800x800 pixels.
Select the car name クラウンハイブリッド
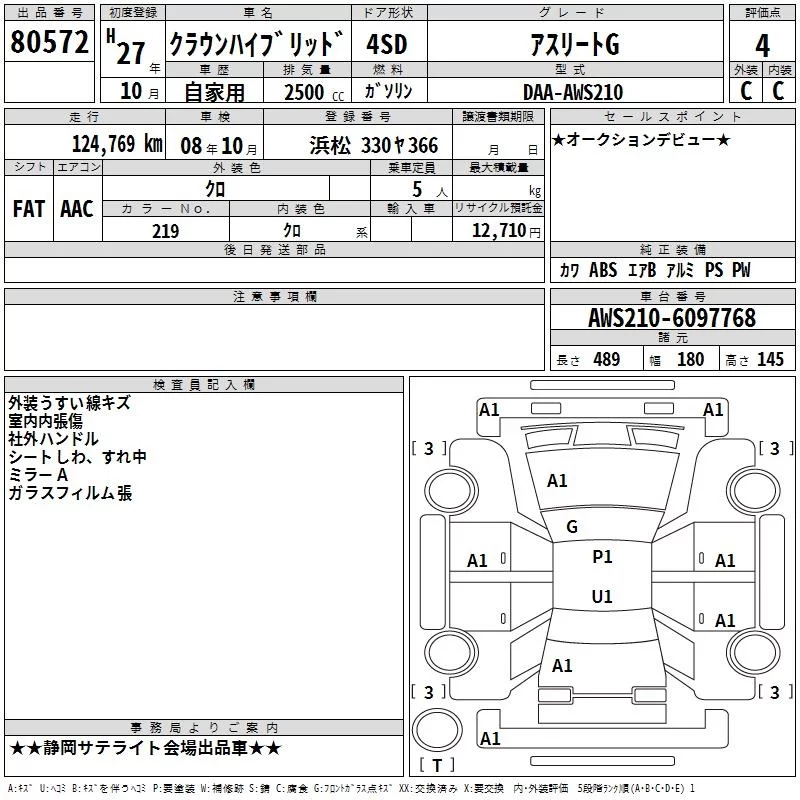click(256, 45)
